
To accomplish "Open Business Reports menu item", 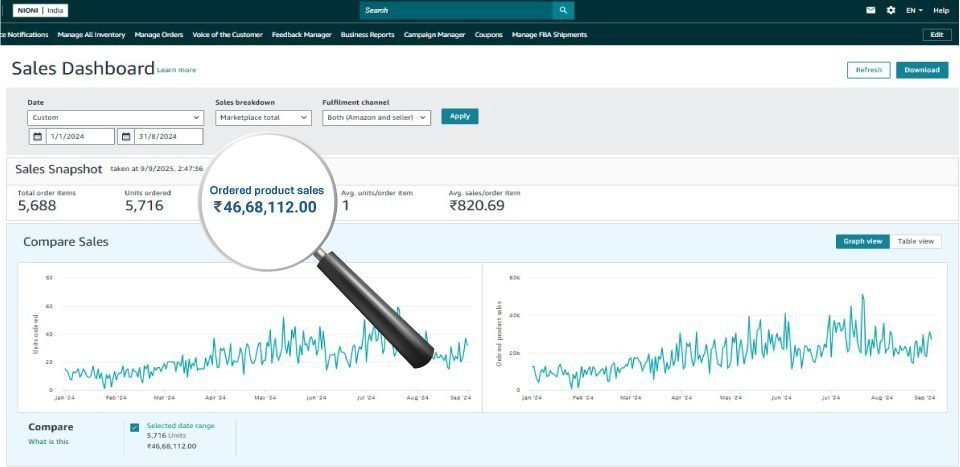I will point(367,35).
